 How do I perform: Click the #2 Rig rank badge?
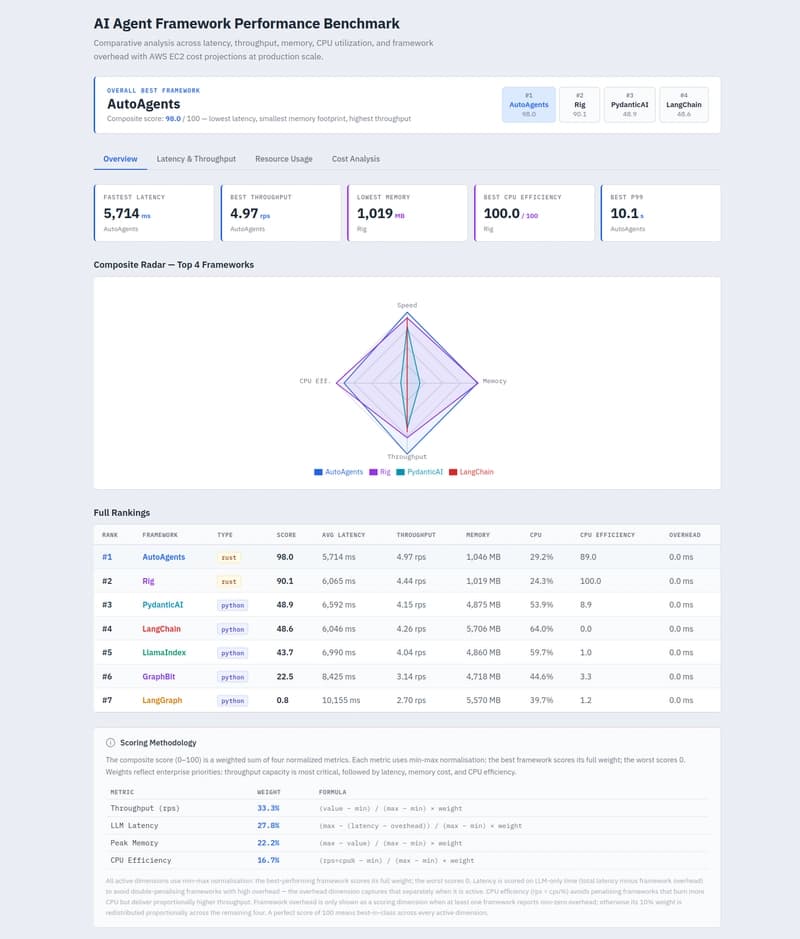pos(579,104)
